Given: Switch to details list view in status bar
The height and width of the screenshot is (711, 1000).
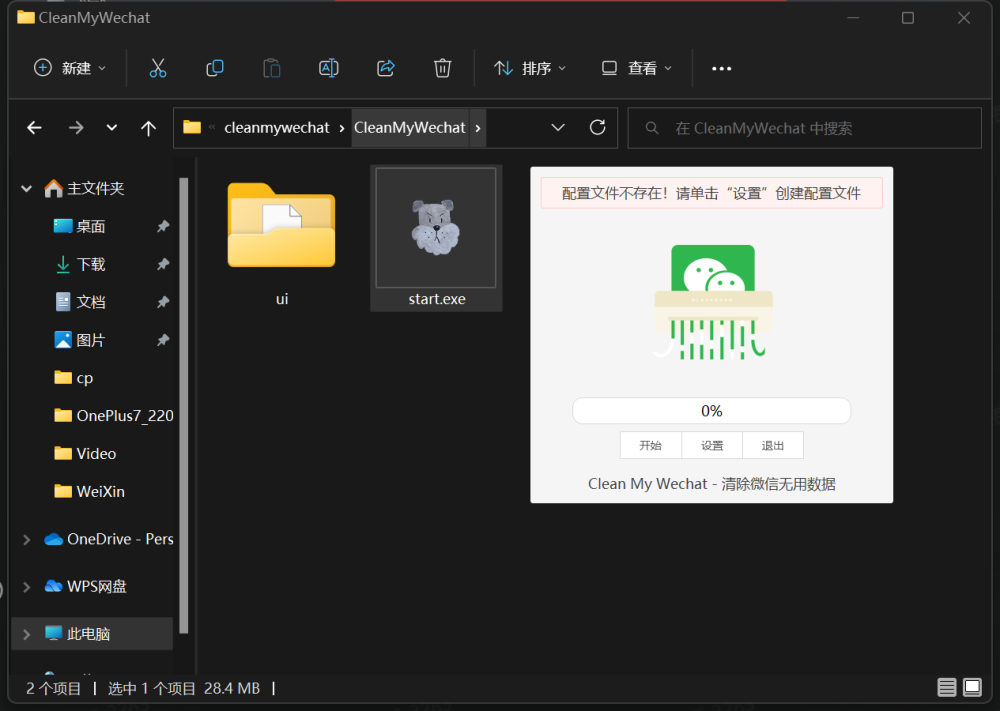Looking at the screenshot, I should point(946,688).
